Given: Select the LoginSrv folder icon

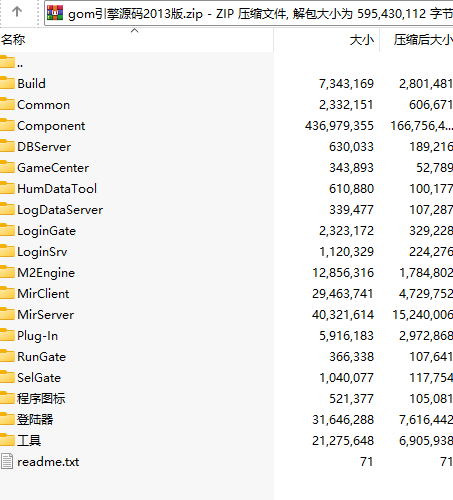Looking at the screenshot, I should point(7,251).
